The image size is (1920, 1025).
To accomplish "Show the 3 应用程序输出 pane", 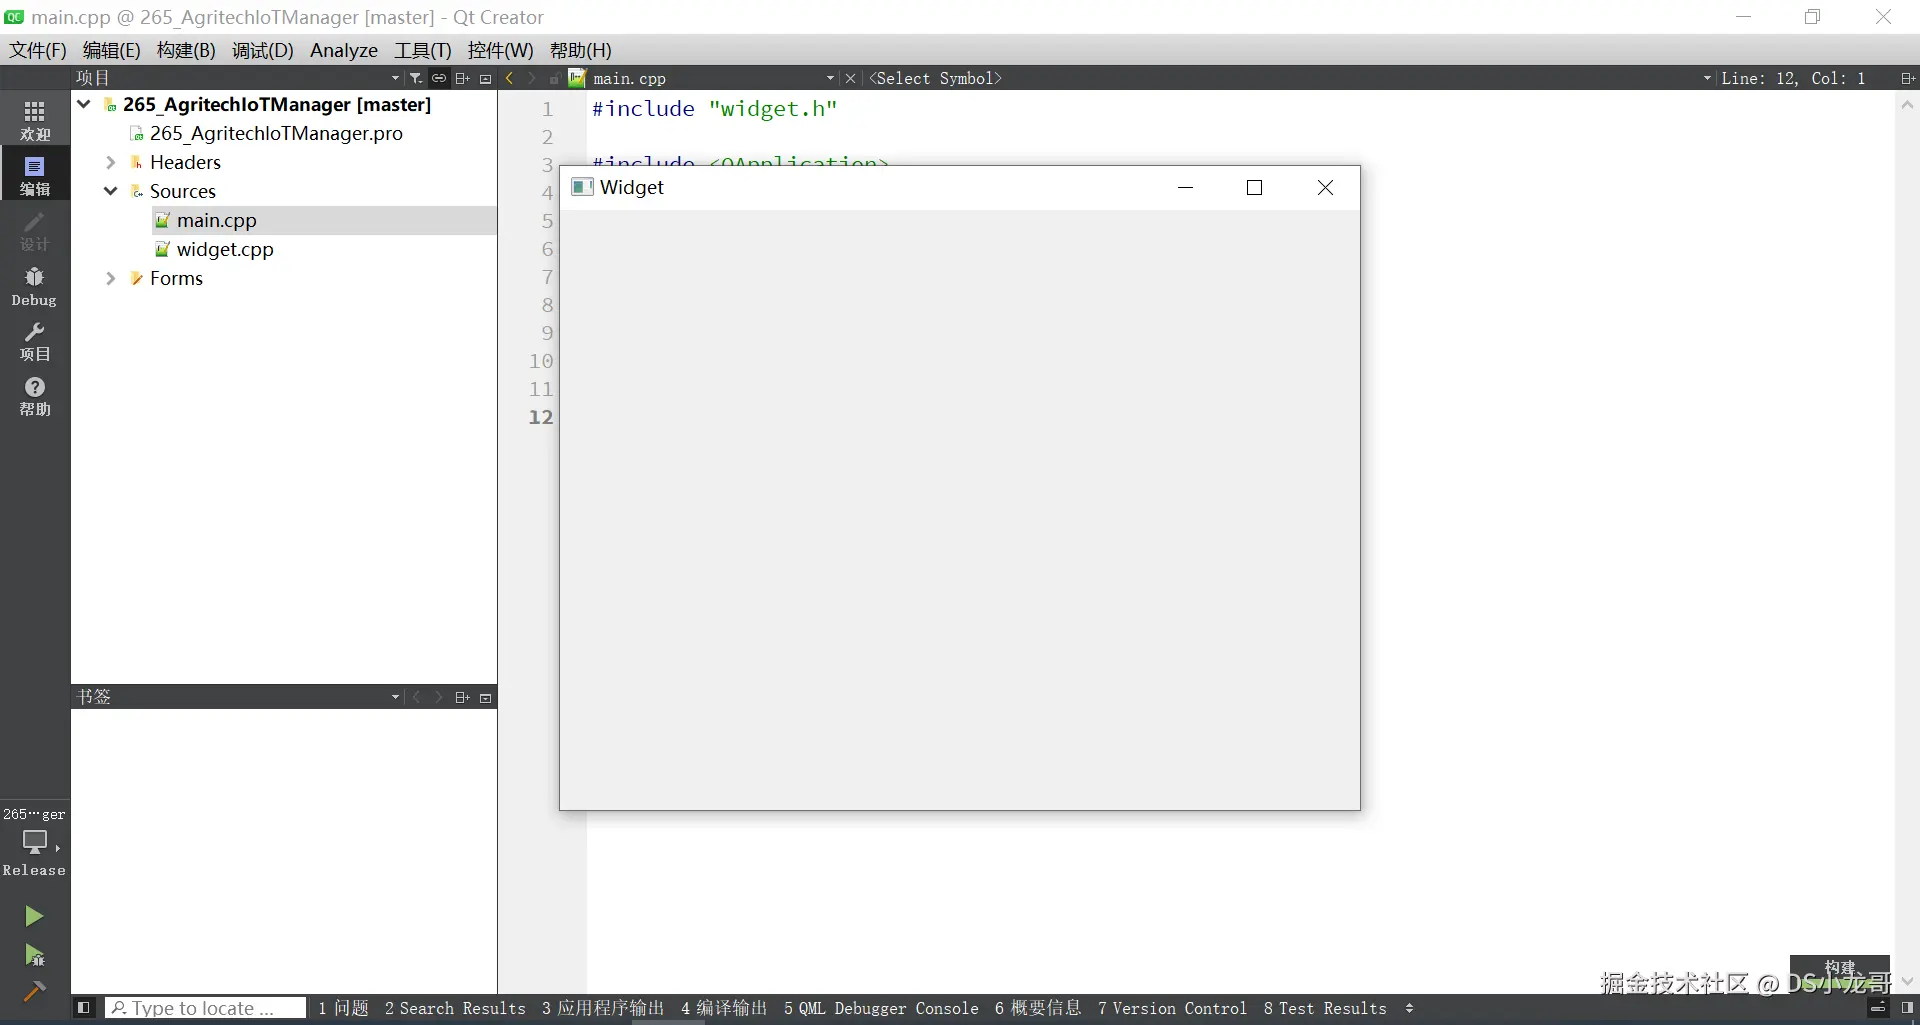I will click(602, 1008).
